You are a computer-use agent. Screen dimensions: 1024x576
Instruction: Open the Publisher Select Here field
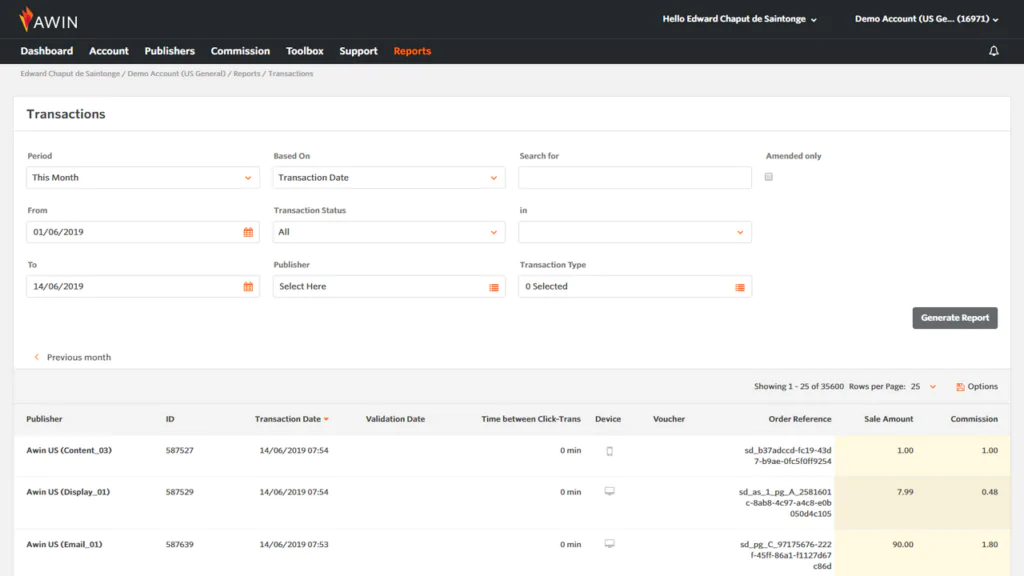[389, 286]
